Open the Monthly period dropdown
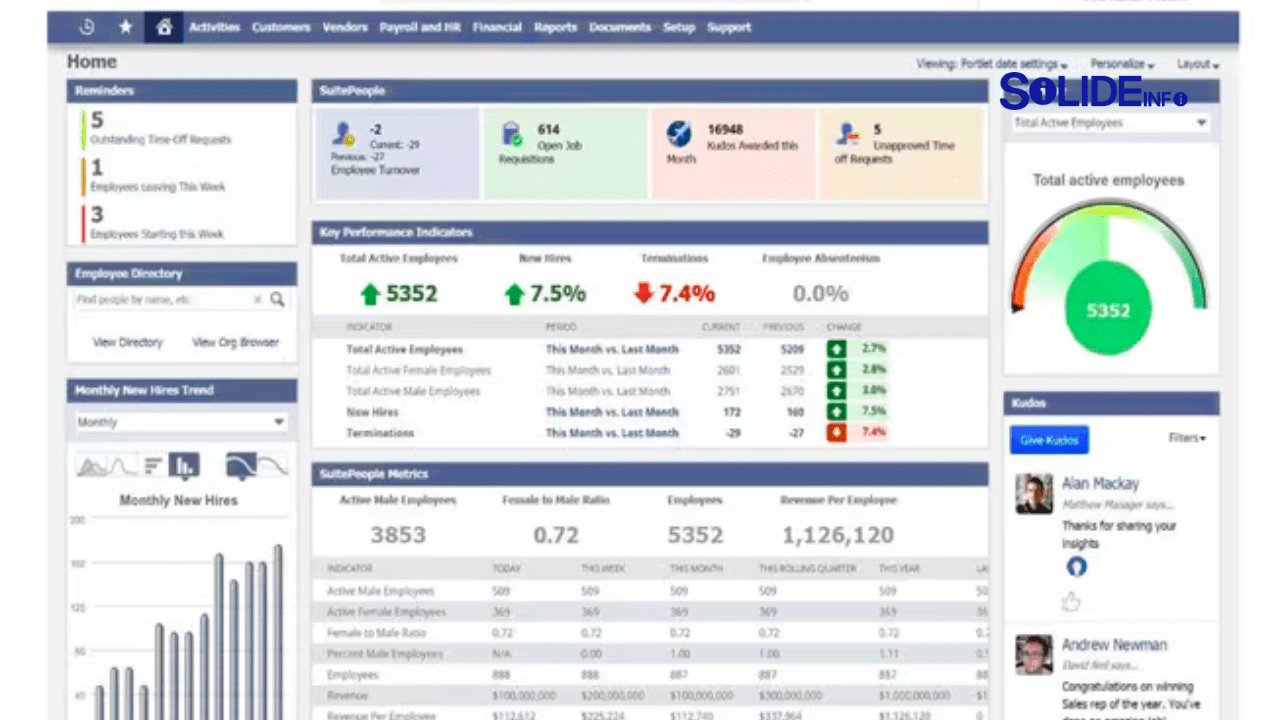Viewport: 1280px width, 720px height. click(182, 422)
